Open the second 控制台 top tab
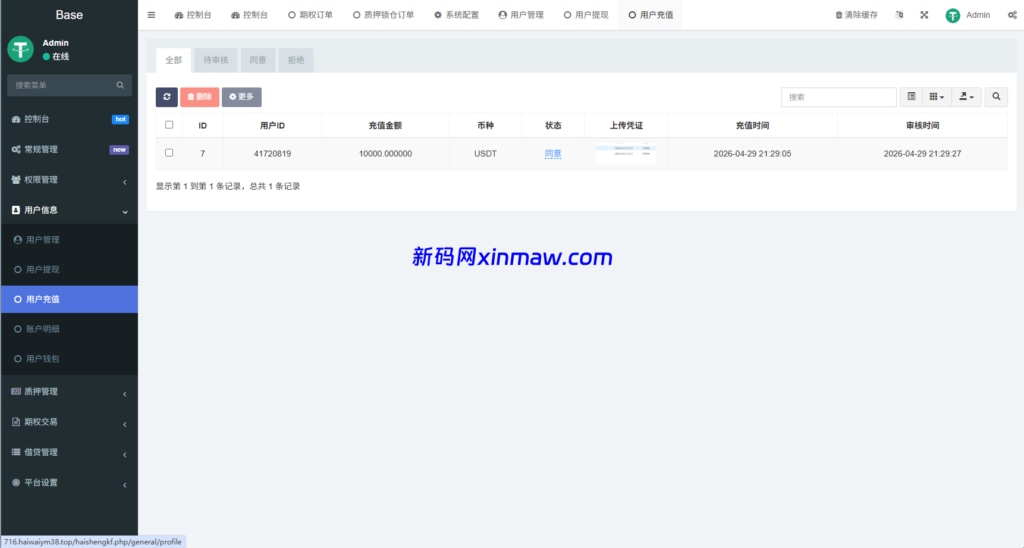Viewport: 1024px width, 548px height. 249,15
